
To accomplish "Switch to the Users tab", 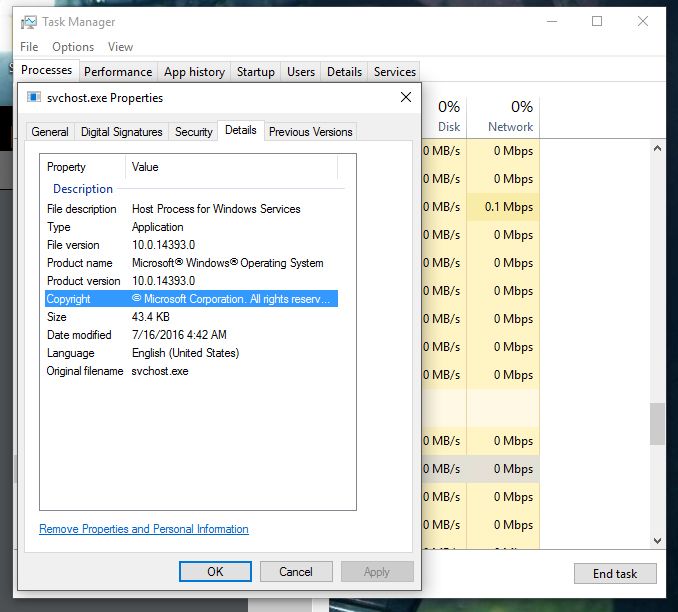I will click(x=301, y=72).
